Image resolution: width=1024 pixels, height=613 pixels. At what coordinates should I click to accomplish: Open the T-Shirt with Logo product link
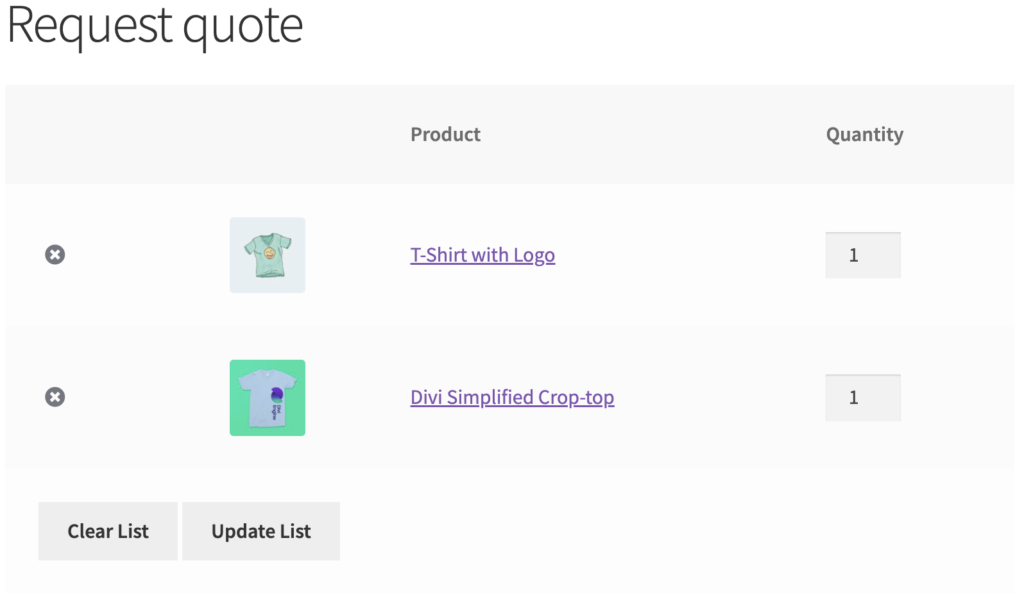(x=483, y=255)
